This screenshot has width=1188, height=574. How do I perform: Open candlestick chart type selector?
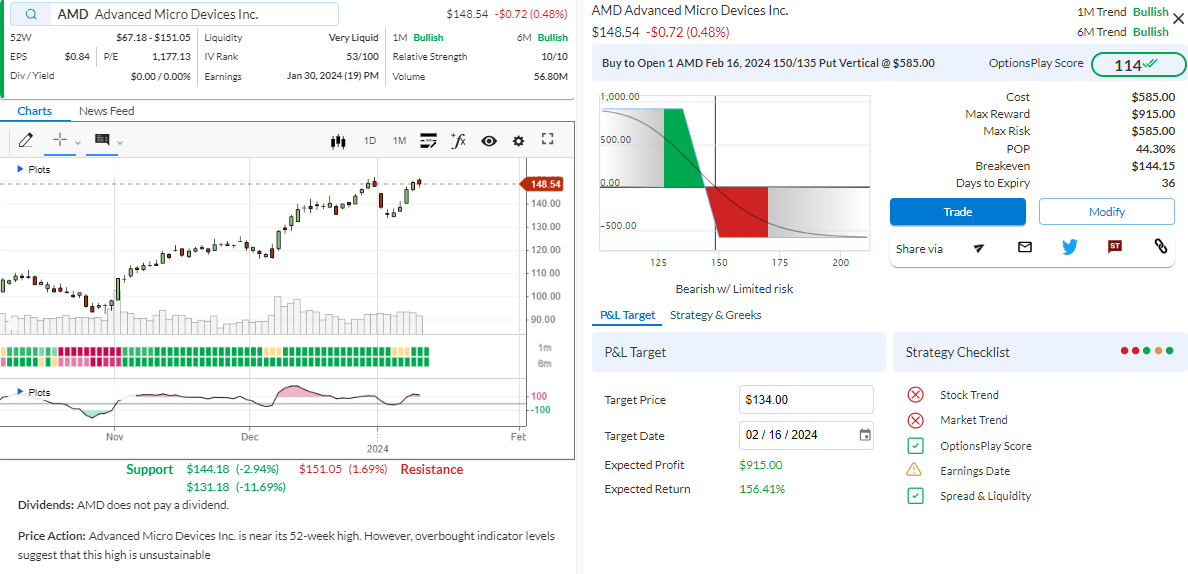pos(338,141)
